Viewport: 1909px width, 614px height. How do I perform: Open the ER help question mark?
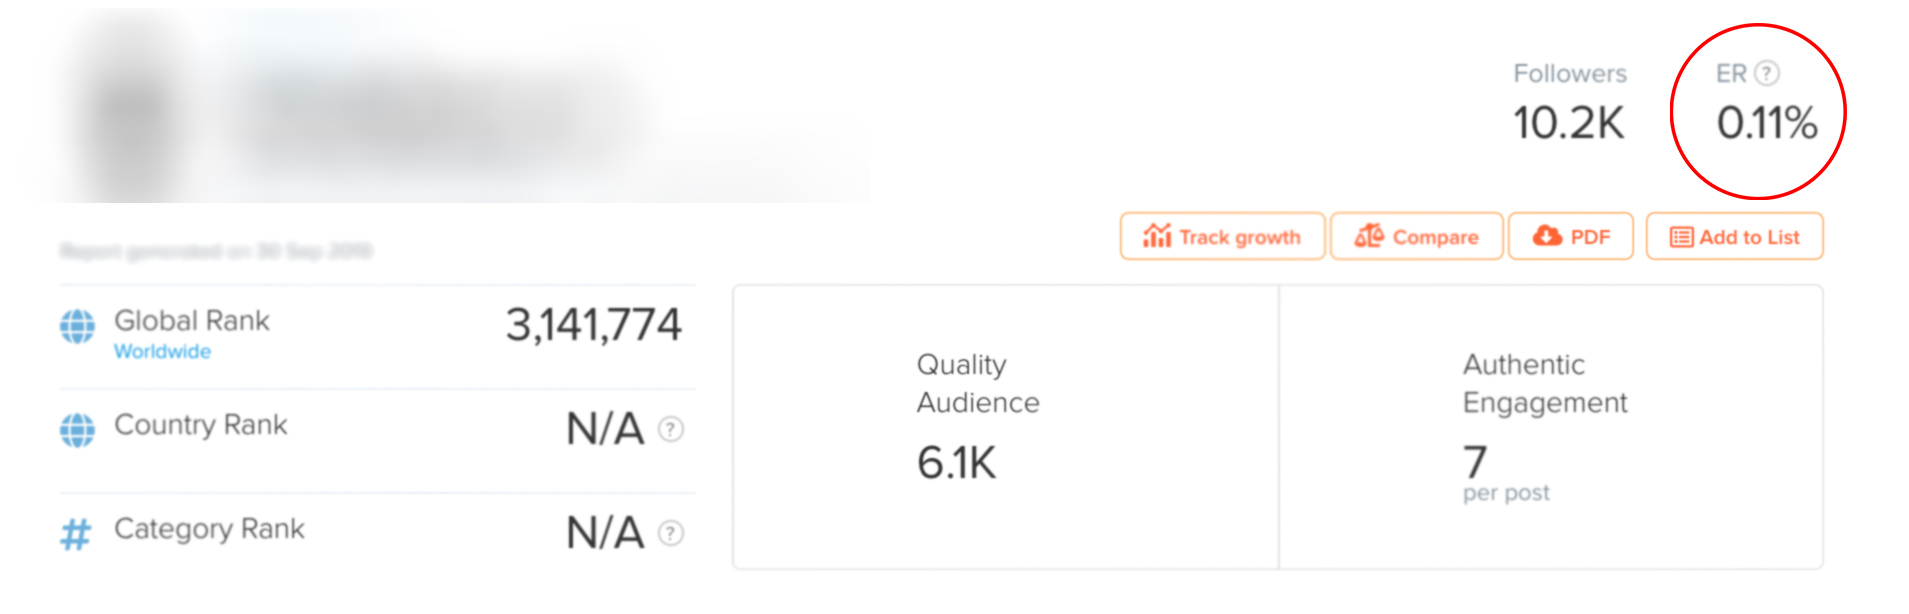(x=1767, y=73)
